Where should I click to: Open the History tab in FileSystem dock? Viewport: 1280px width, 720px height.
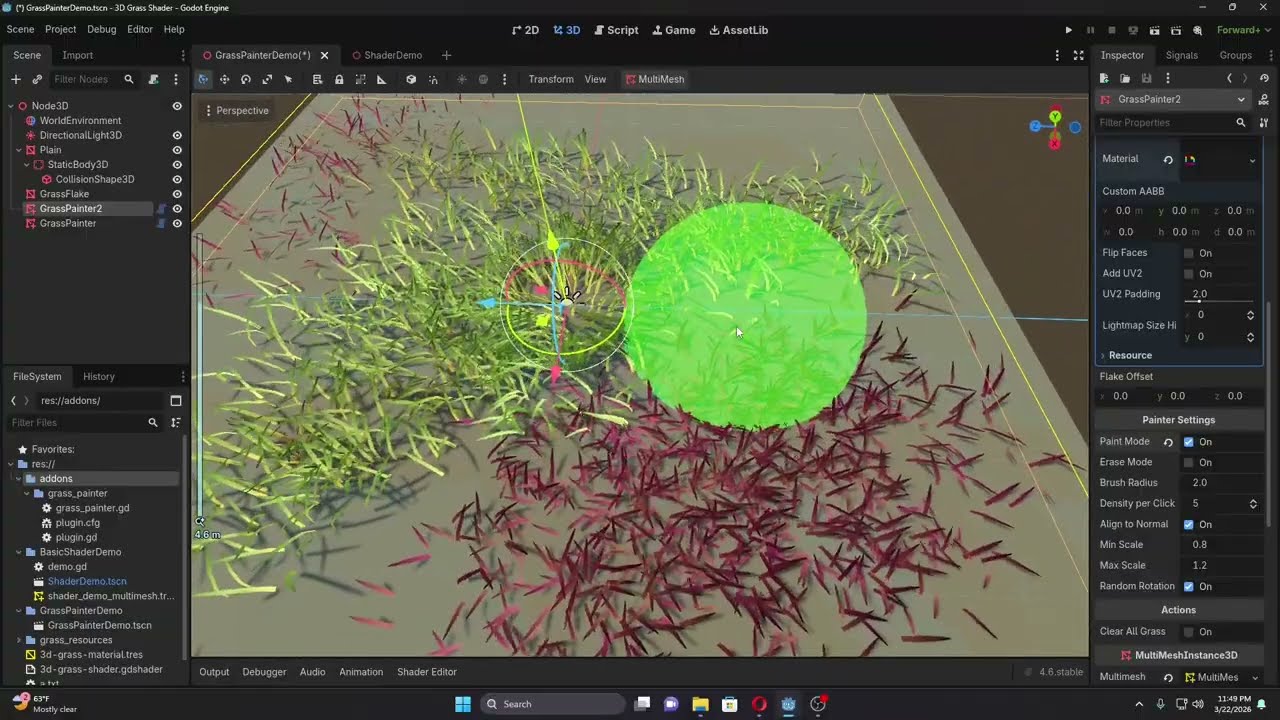click(99, 376)
